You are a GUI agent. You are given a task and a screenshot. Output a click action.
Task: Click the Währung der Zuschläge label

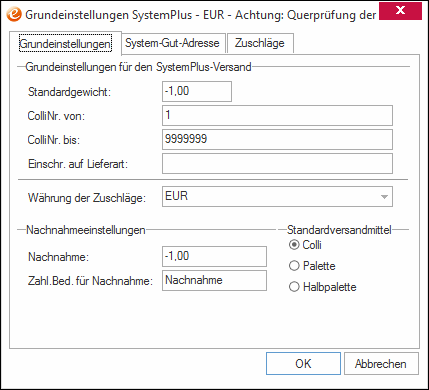click(87, 198)
